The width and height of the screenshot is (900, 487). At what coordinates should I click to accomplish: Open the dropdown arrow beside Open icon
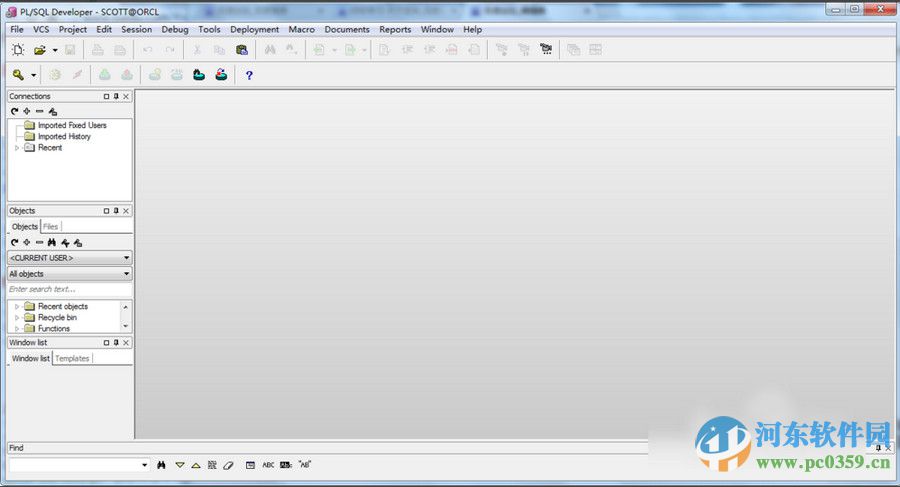55,51
